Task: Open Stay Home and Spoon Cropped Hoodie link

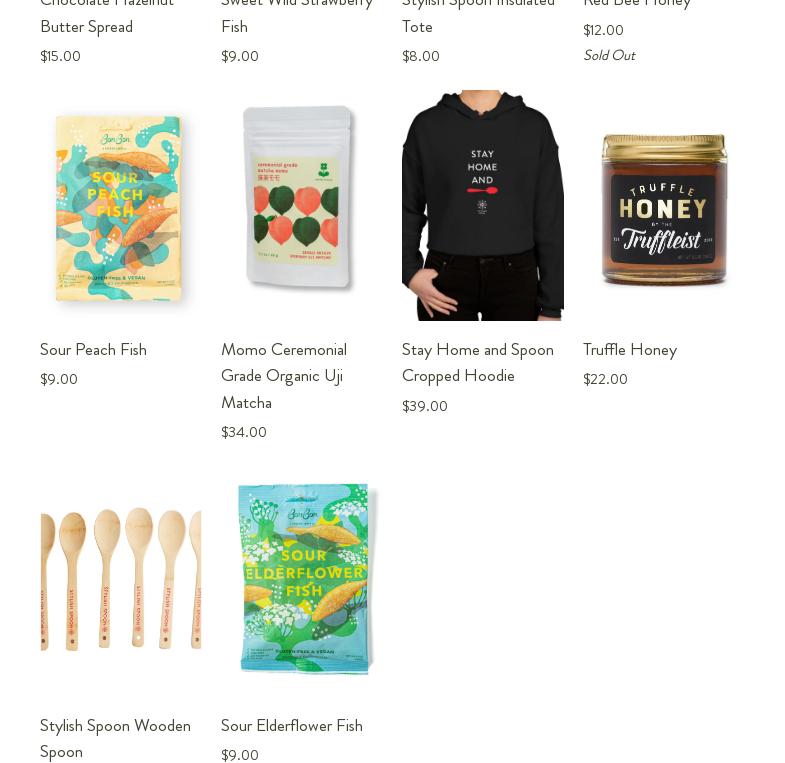Action: pyautogui.click(x=478, y=363)
